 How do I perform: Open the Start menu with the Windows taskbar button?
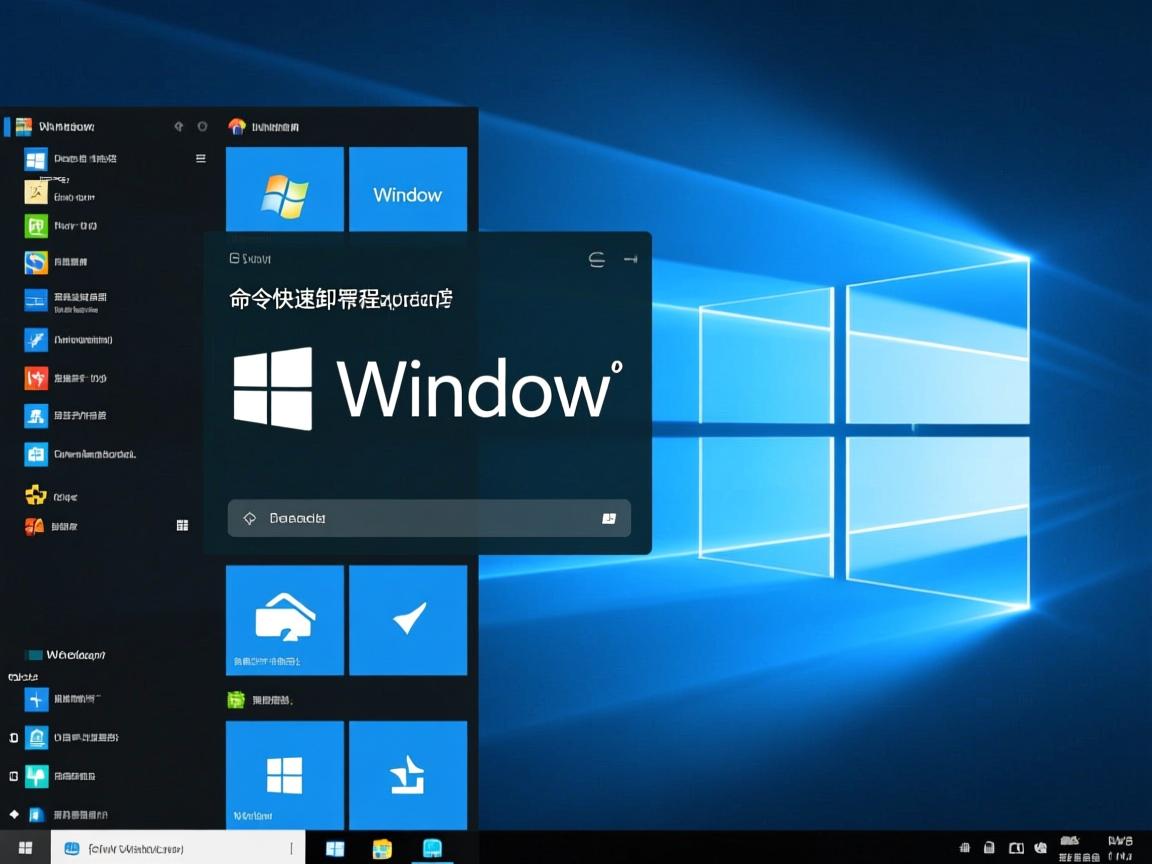click(x=22, y=847)
